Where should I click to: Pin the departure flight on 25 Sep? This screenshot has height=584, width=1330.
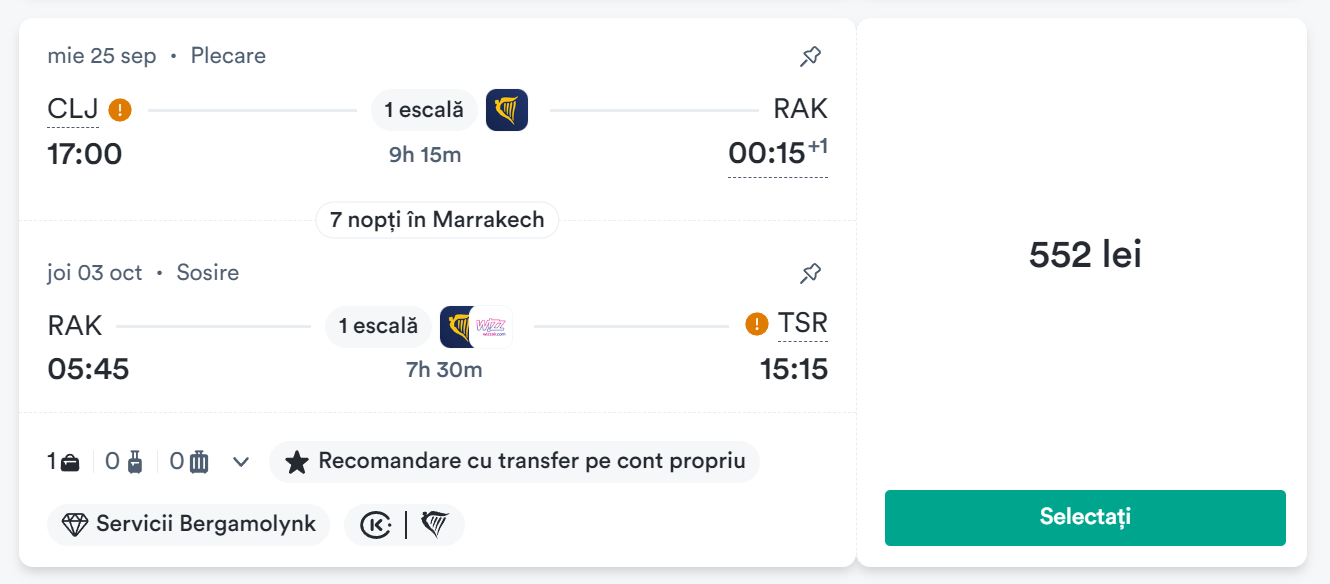pyautogui.click(x=811, y=57)
